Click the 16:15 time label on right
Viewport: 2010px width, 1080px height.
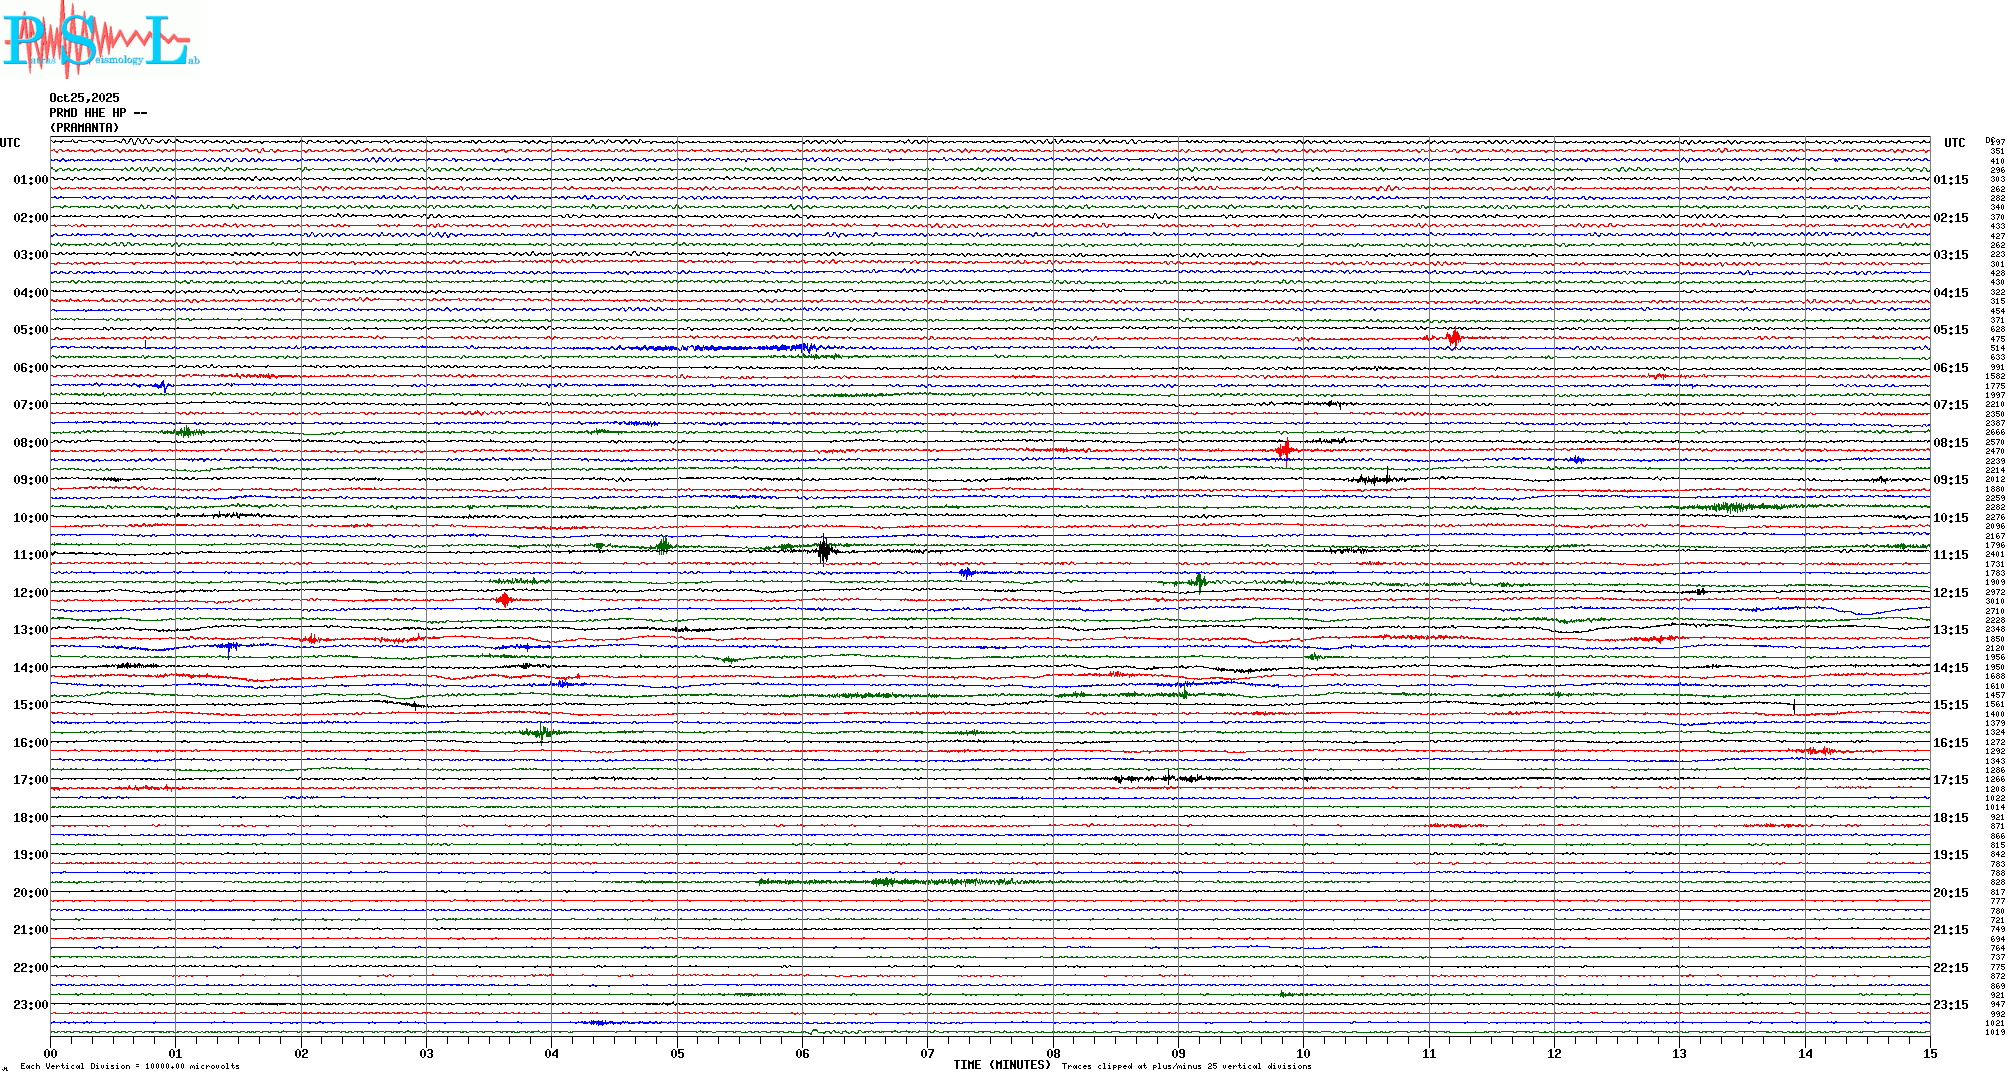[1950, 743]
